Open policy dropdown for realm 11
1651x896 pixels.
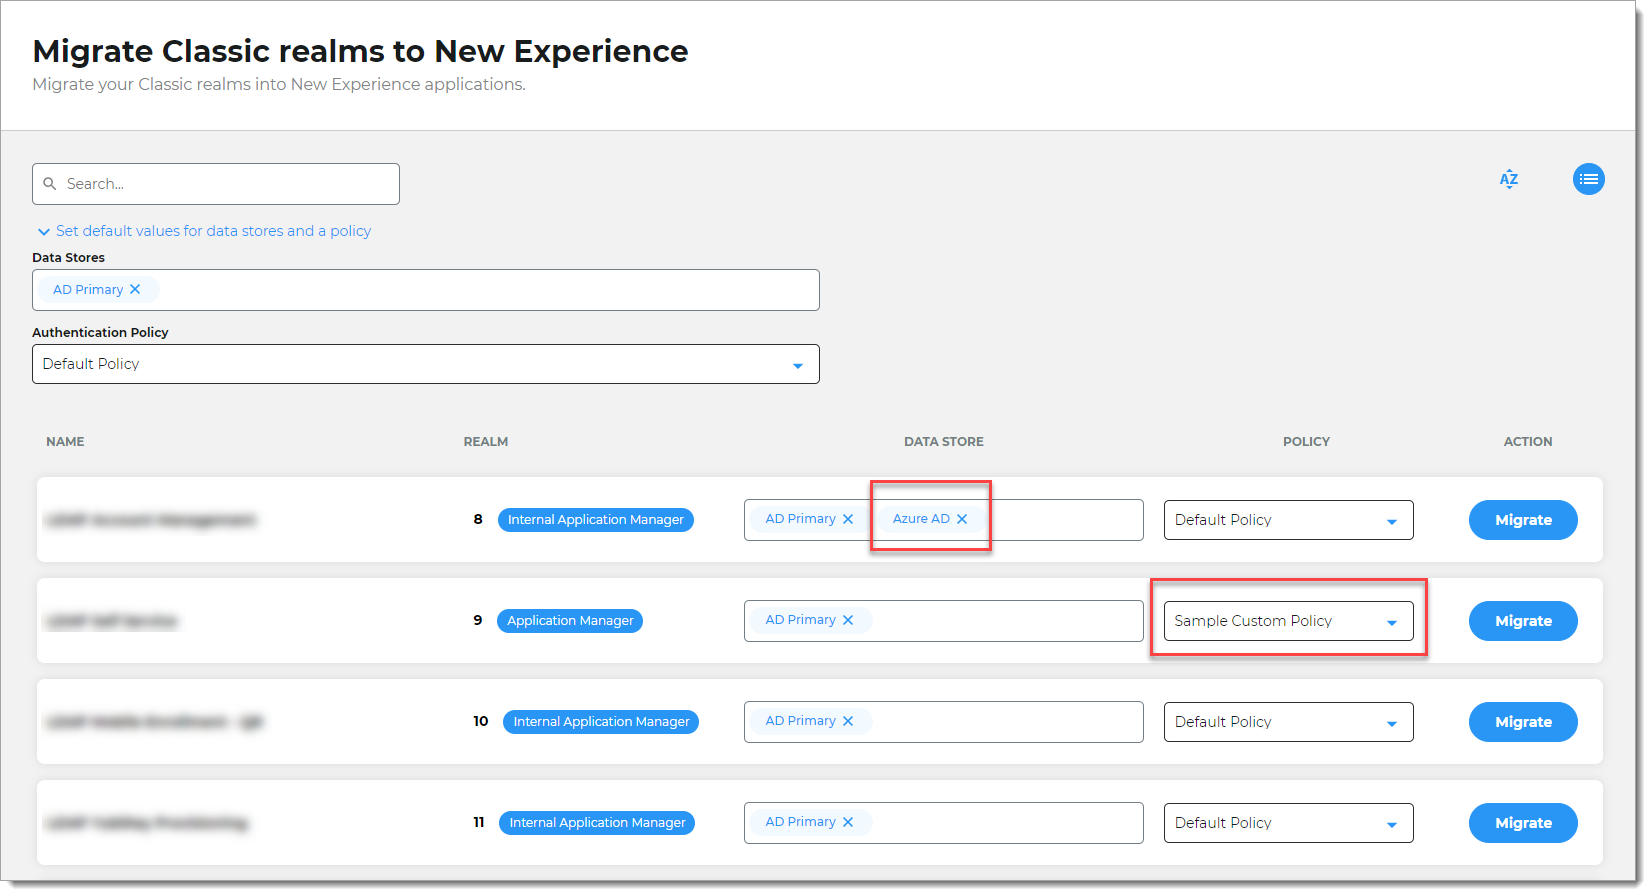(1288, 823)
